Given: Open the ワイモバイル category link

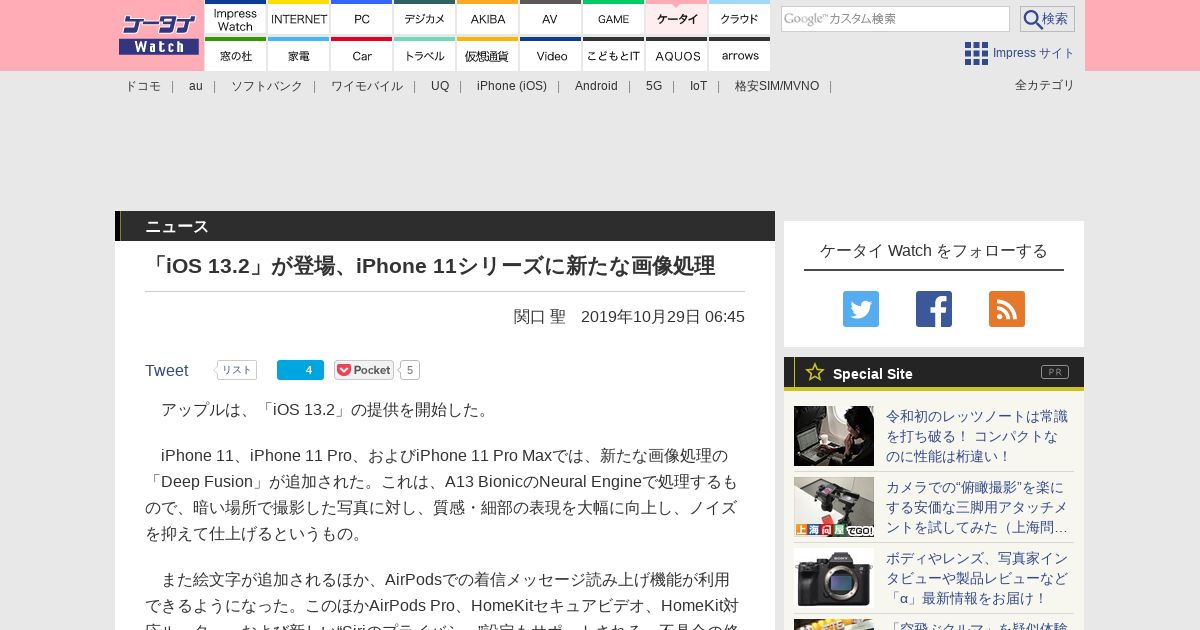Looking at the screenshot, I should pyautogui.click(x=367, y=86).
